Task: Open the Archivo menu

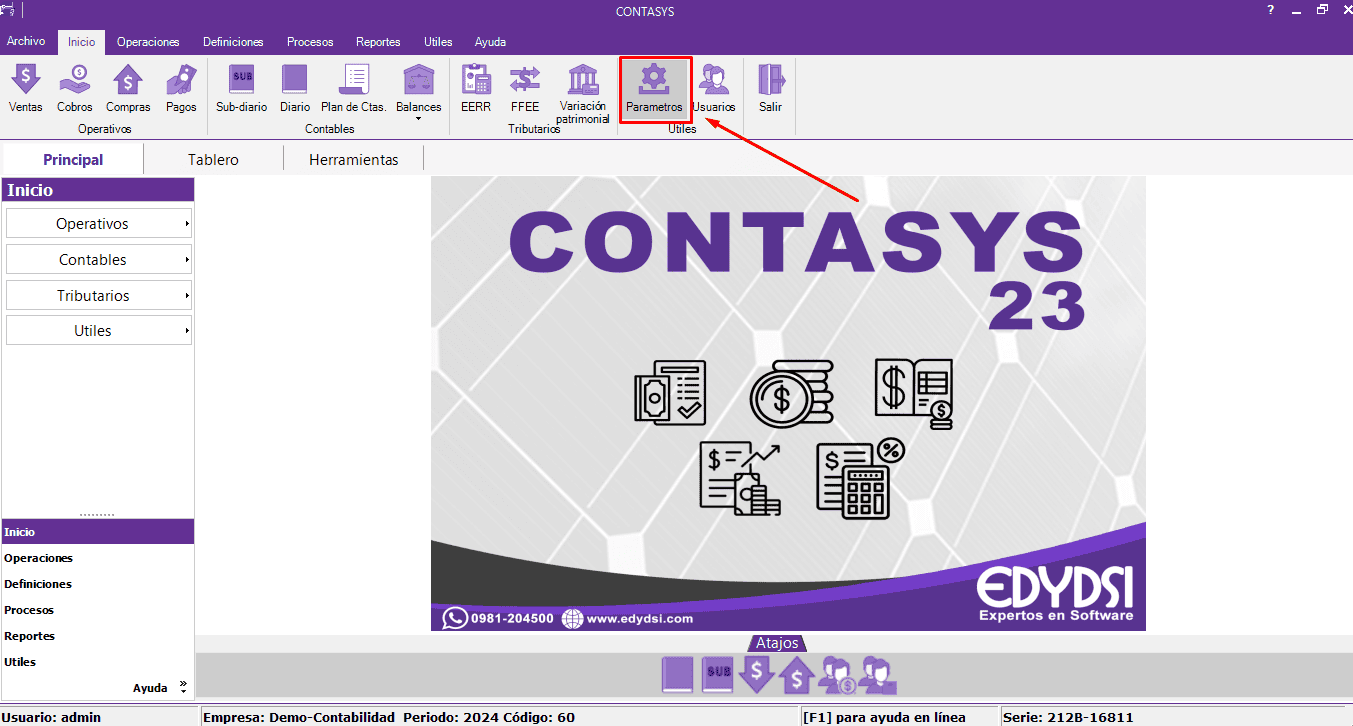Action: point(26,42)
